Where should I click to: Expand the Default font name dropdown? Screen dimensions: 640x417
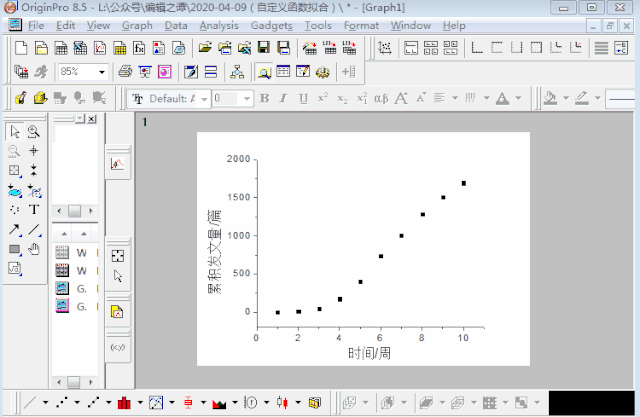(205, 98)
